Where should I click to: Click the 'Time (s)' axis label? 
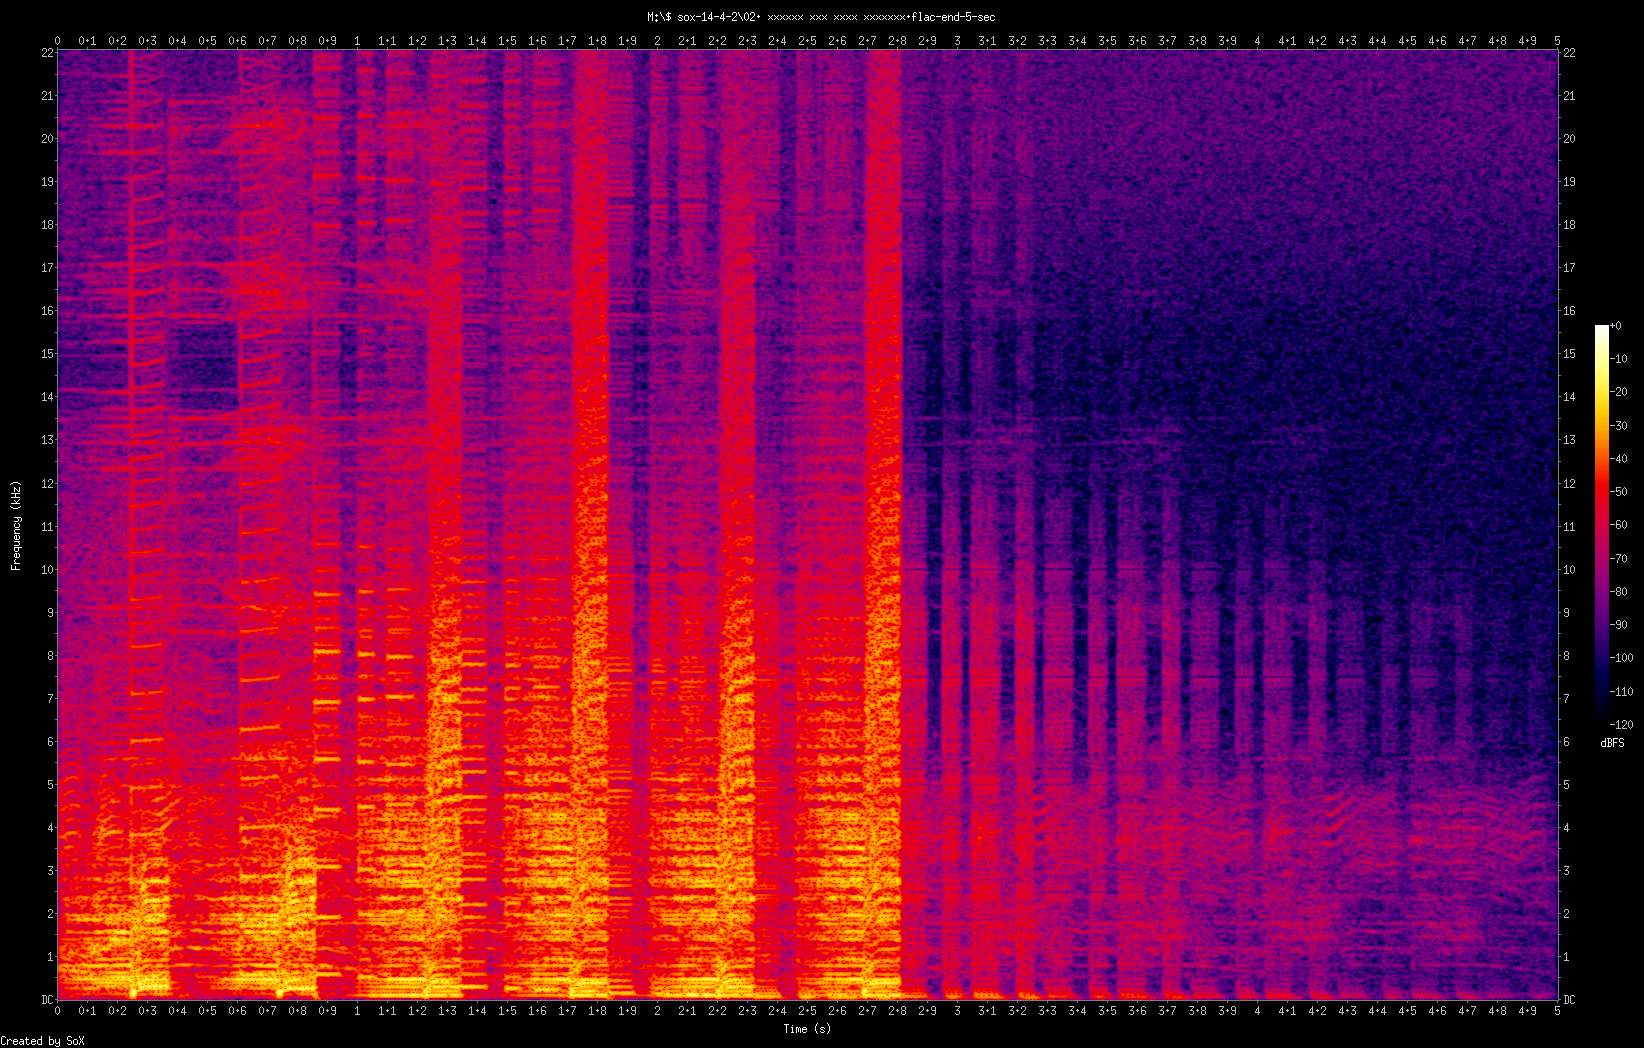click(x=807, y=1028)
